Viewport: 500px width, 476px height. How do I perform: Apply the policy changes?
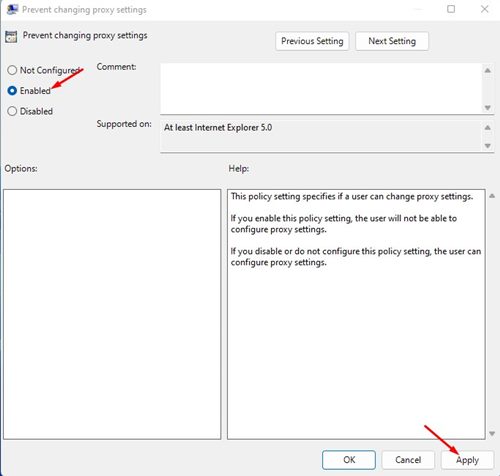tap(467, 460)
